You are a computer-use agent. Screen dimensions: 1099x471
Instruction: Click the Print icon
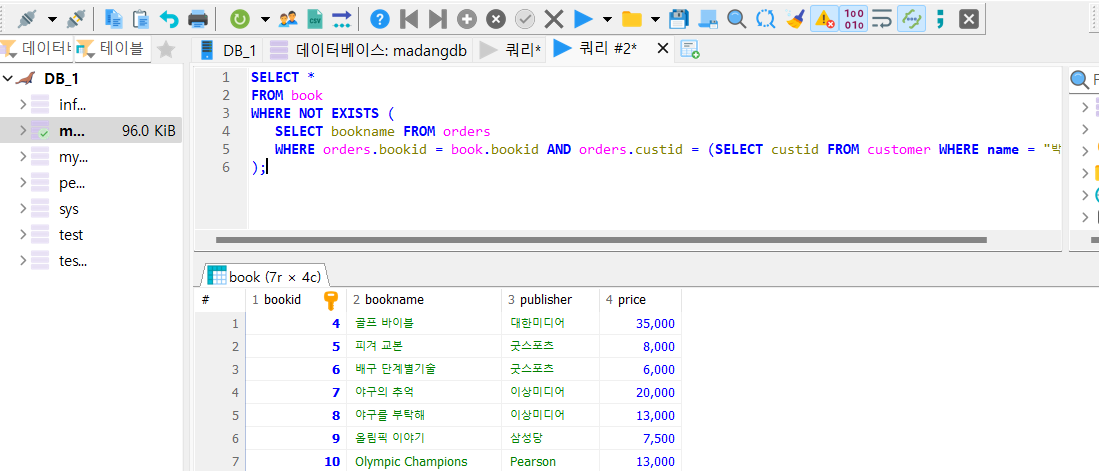coord(198,19)
